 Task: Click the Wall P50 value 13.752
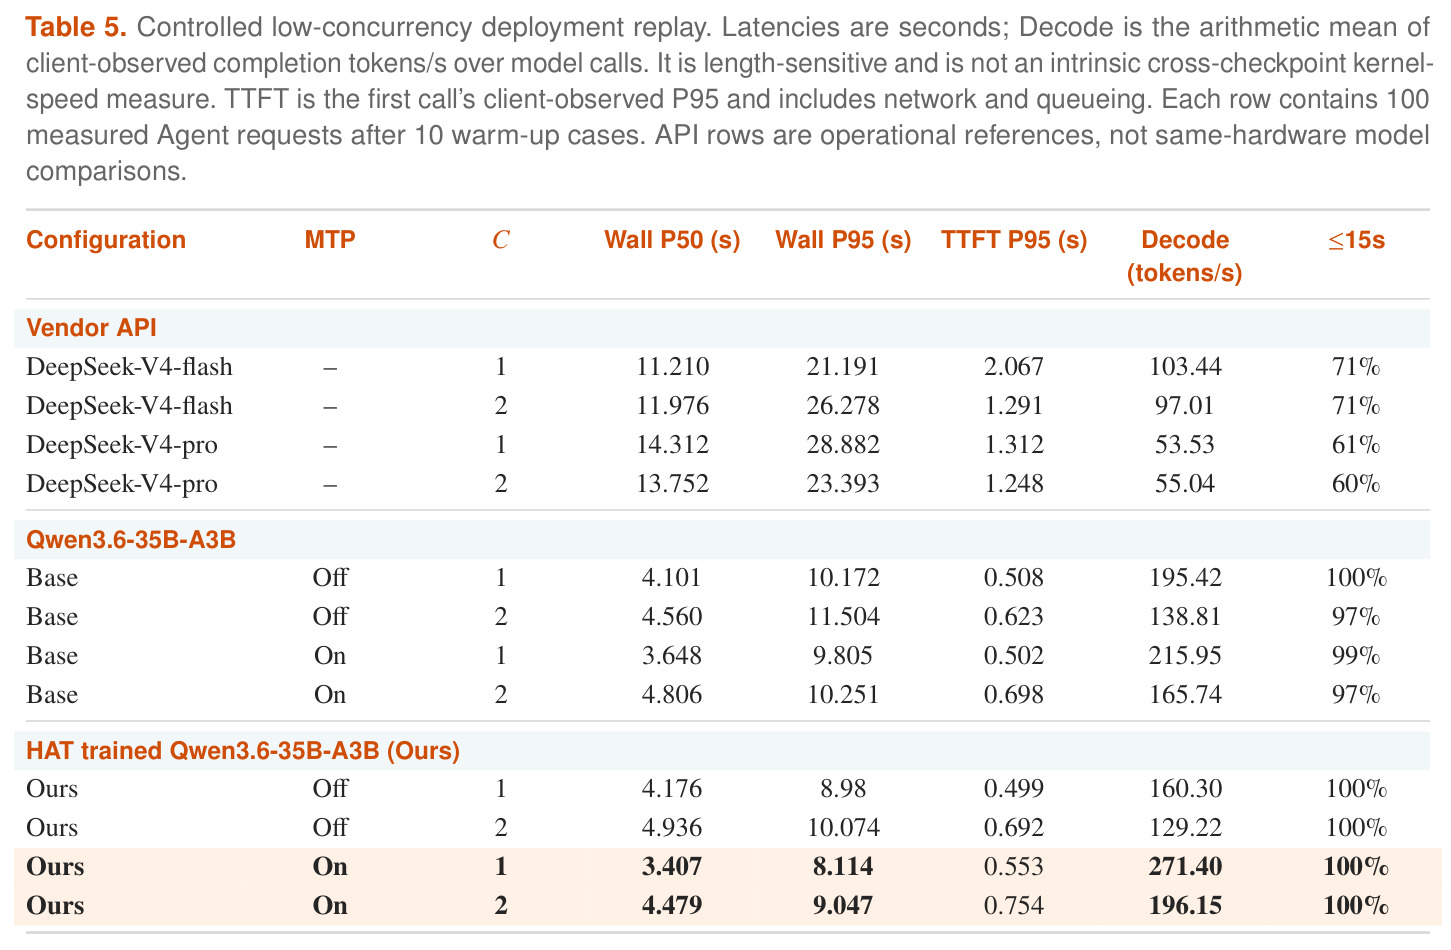click(x=672, y=484)
